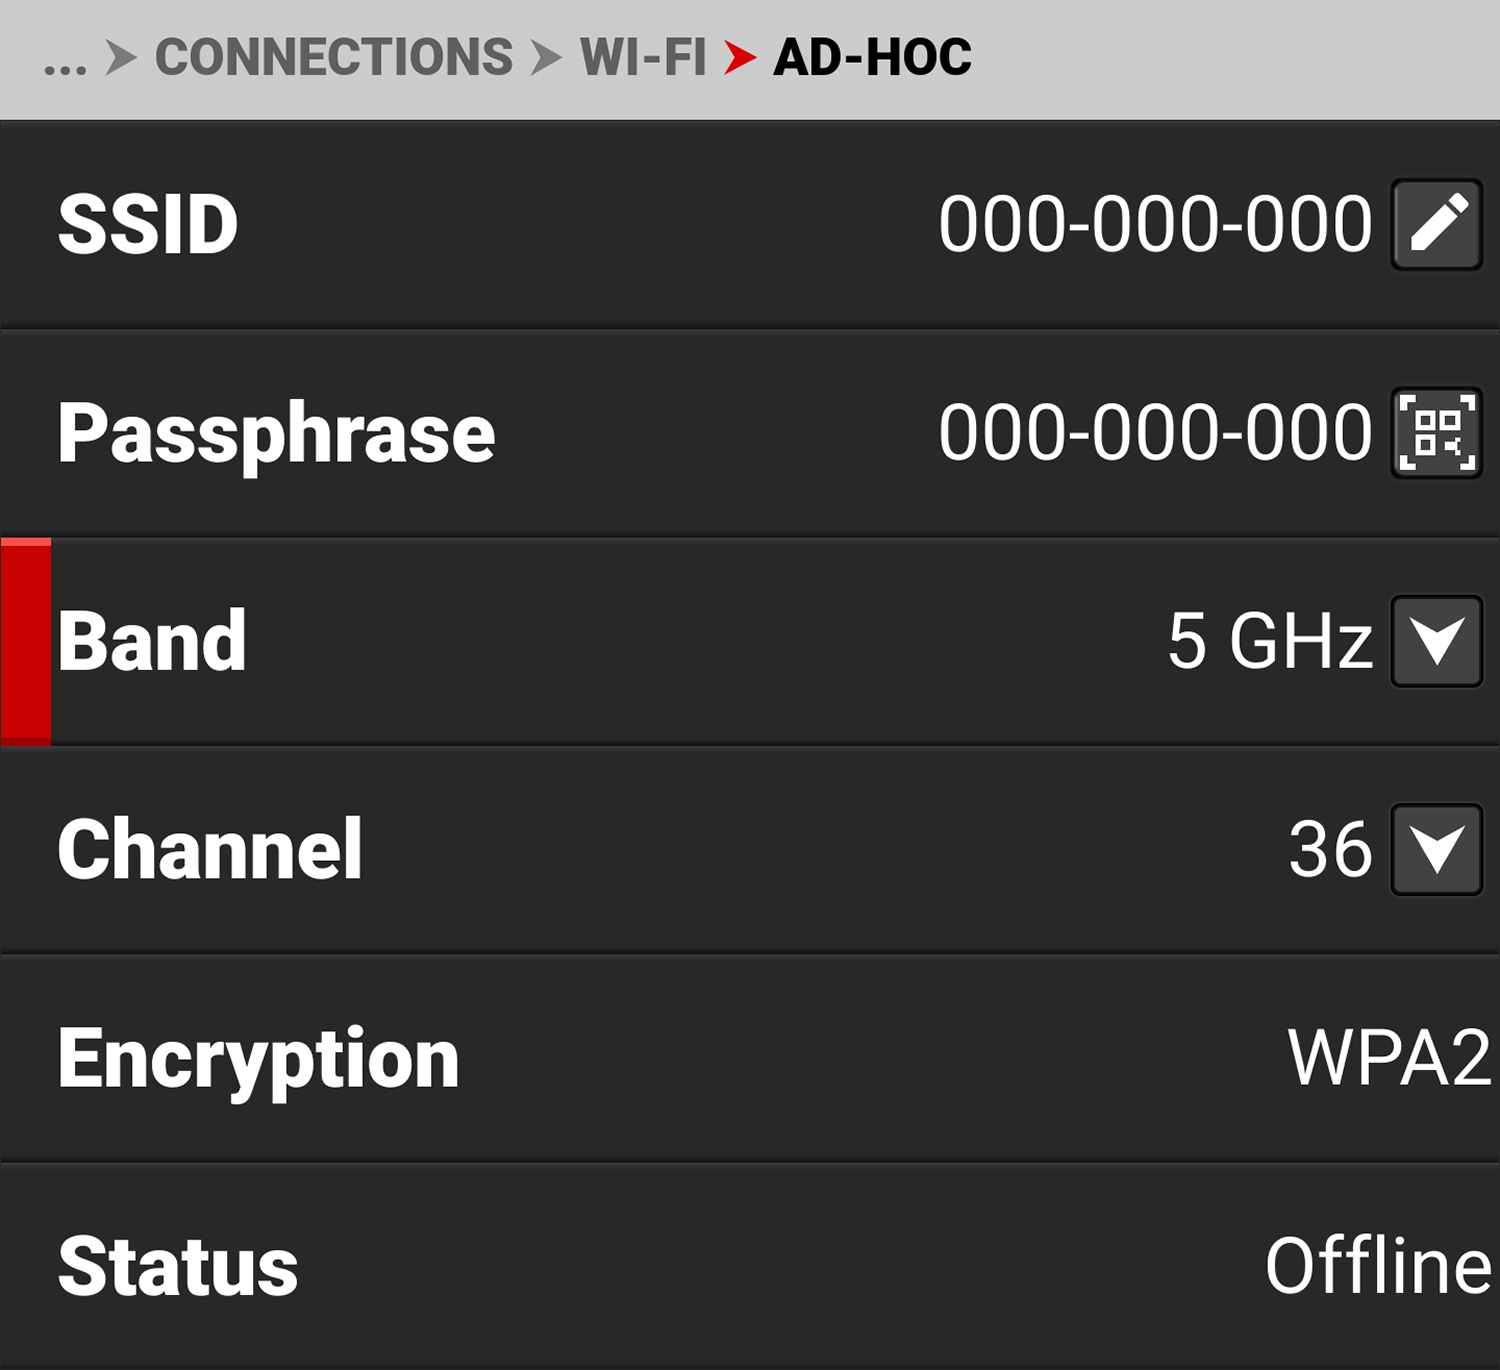Click the Passphrase value field

1155,433
